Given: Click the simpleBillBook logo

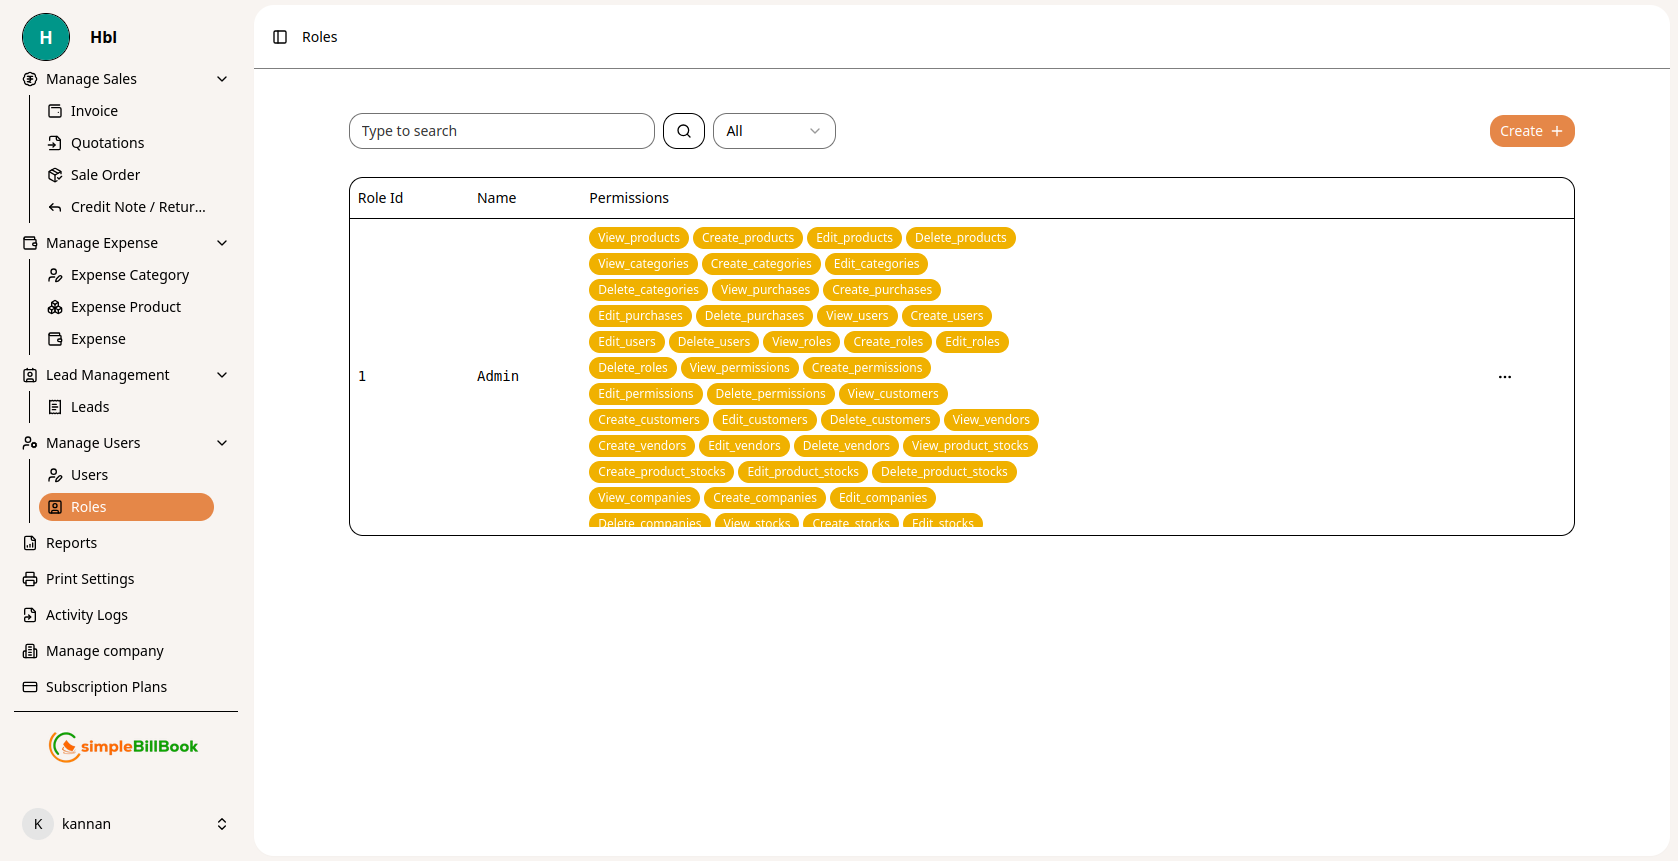Looking at the screenshot, I should [x=124, y=746].
